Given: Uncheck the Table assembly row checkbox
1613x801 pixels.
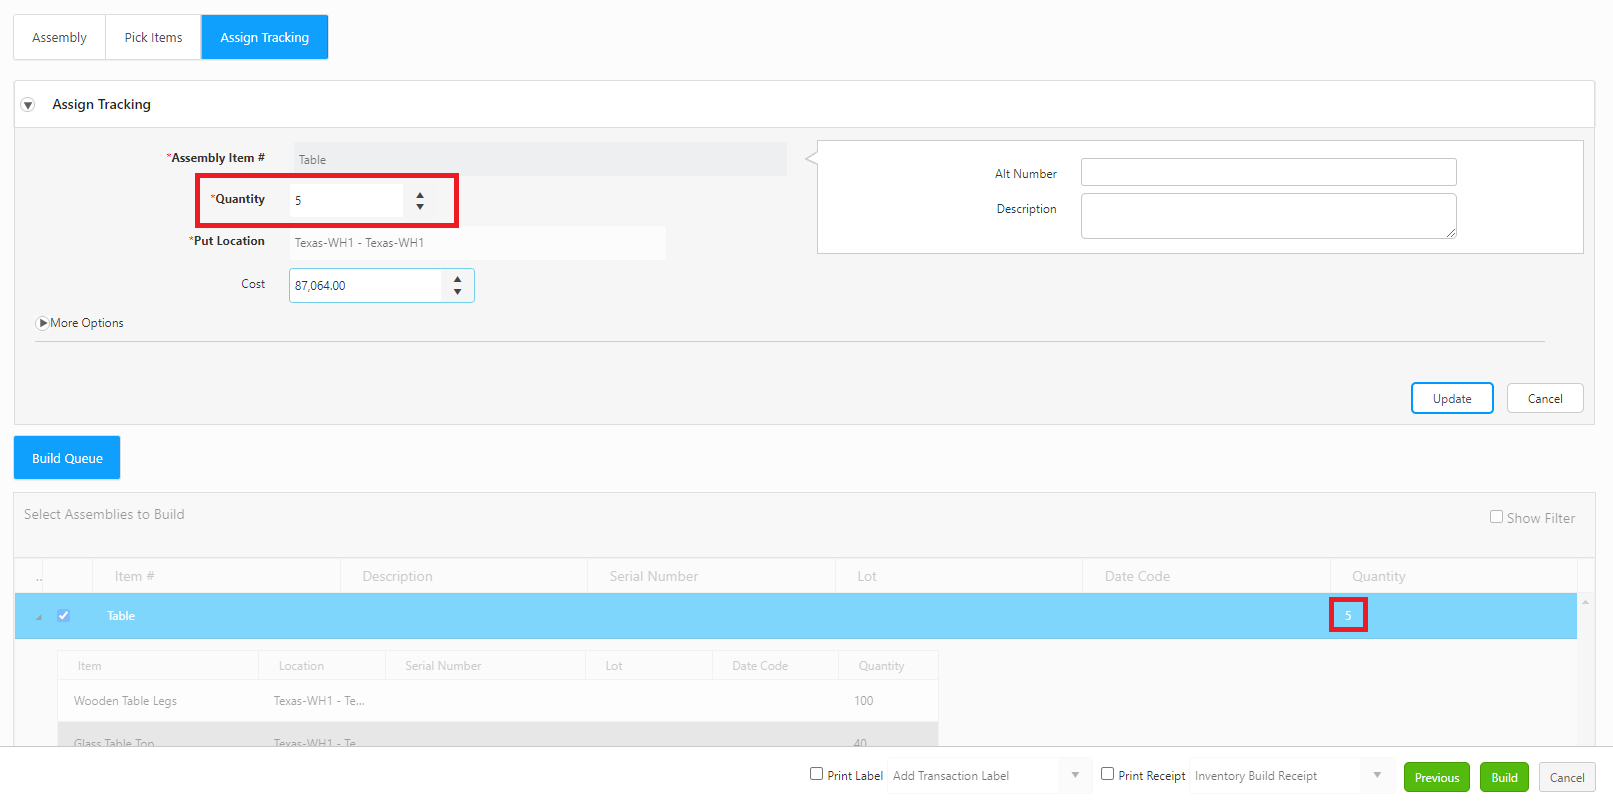Looking at the screenshot, I should pos(64,616).
